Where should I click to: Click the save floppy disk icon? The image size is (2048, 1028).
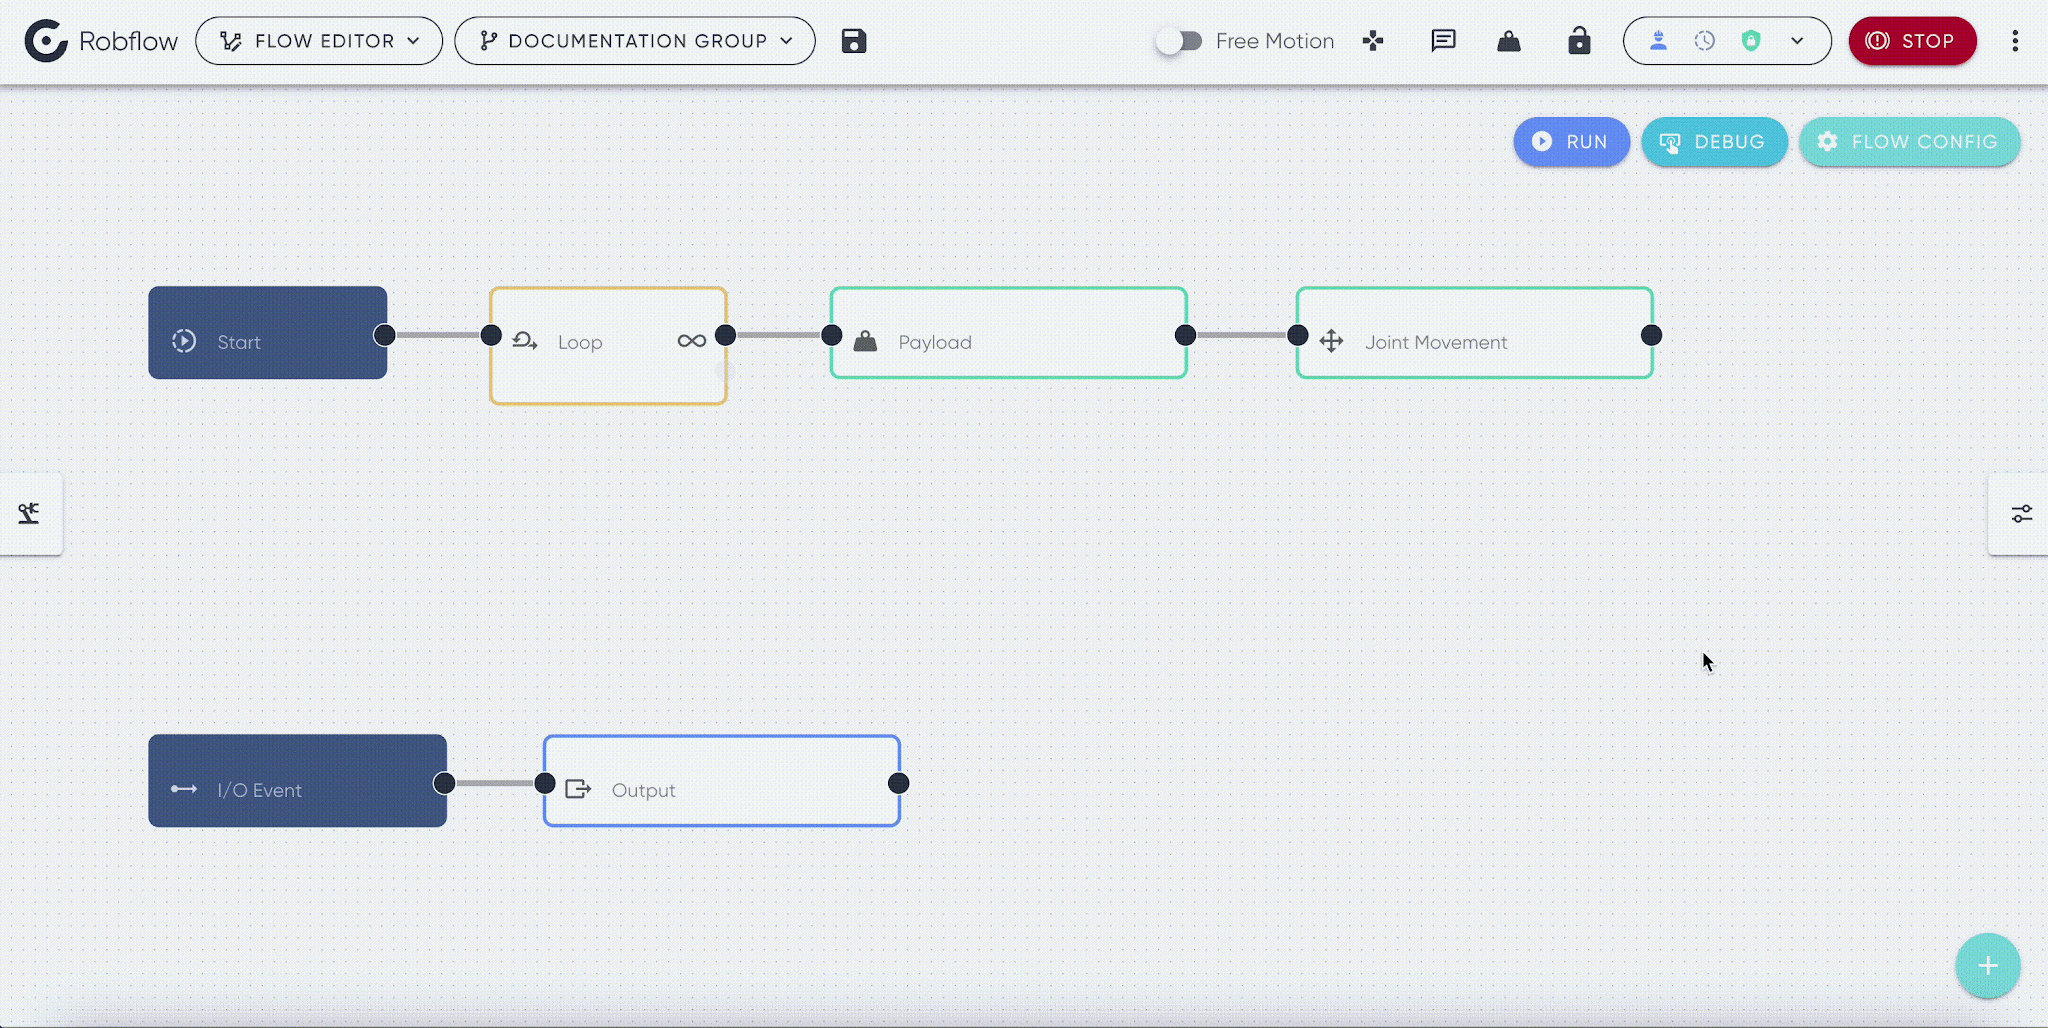click(854, 41)
